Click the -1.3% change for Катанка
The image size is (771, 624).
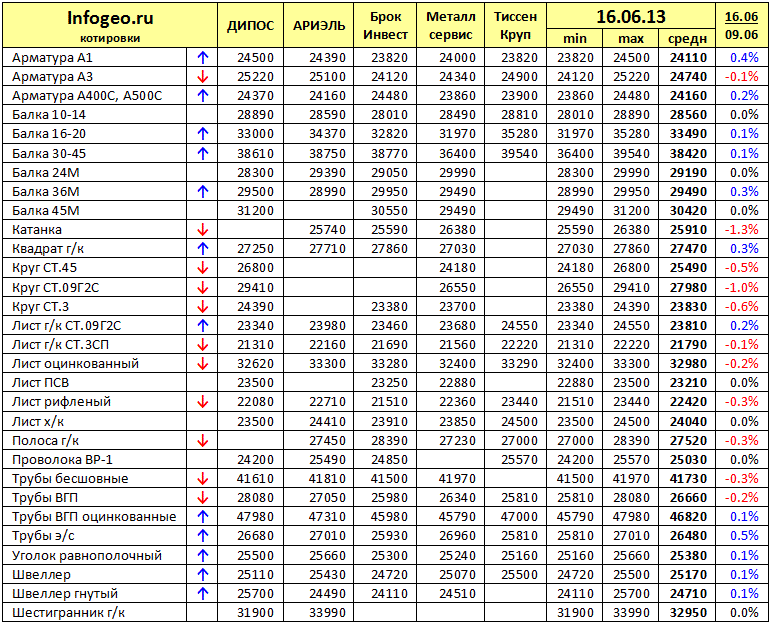[x=741, y=230]
